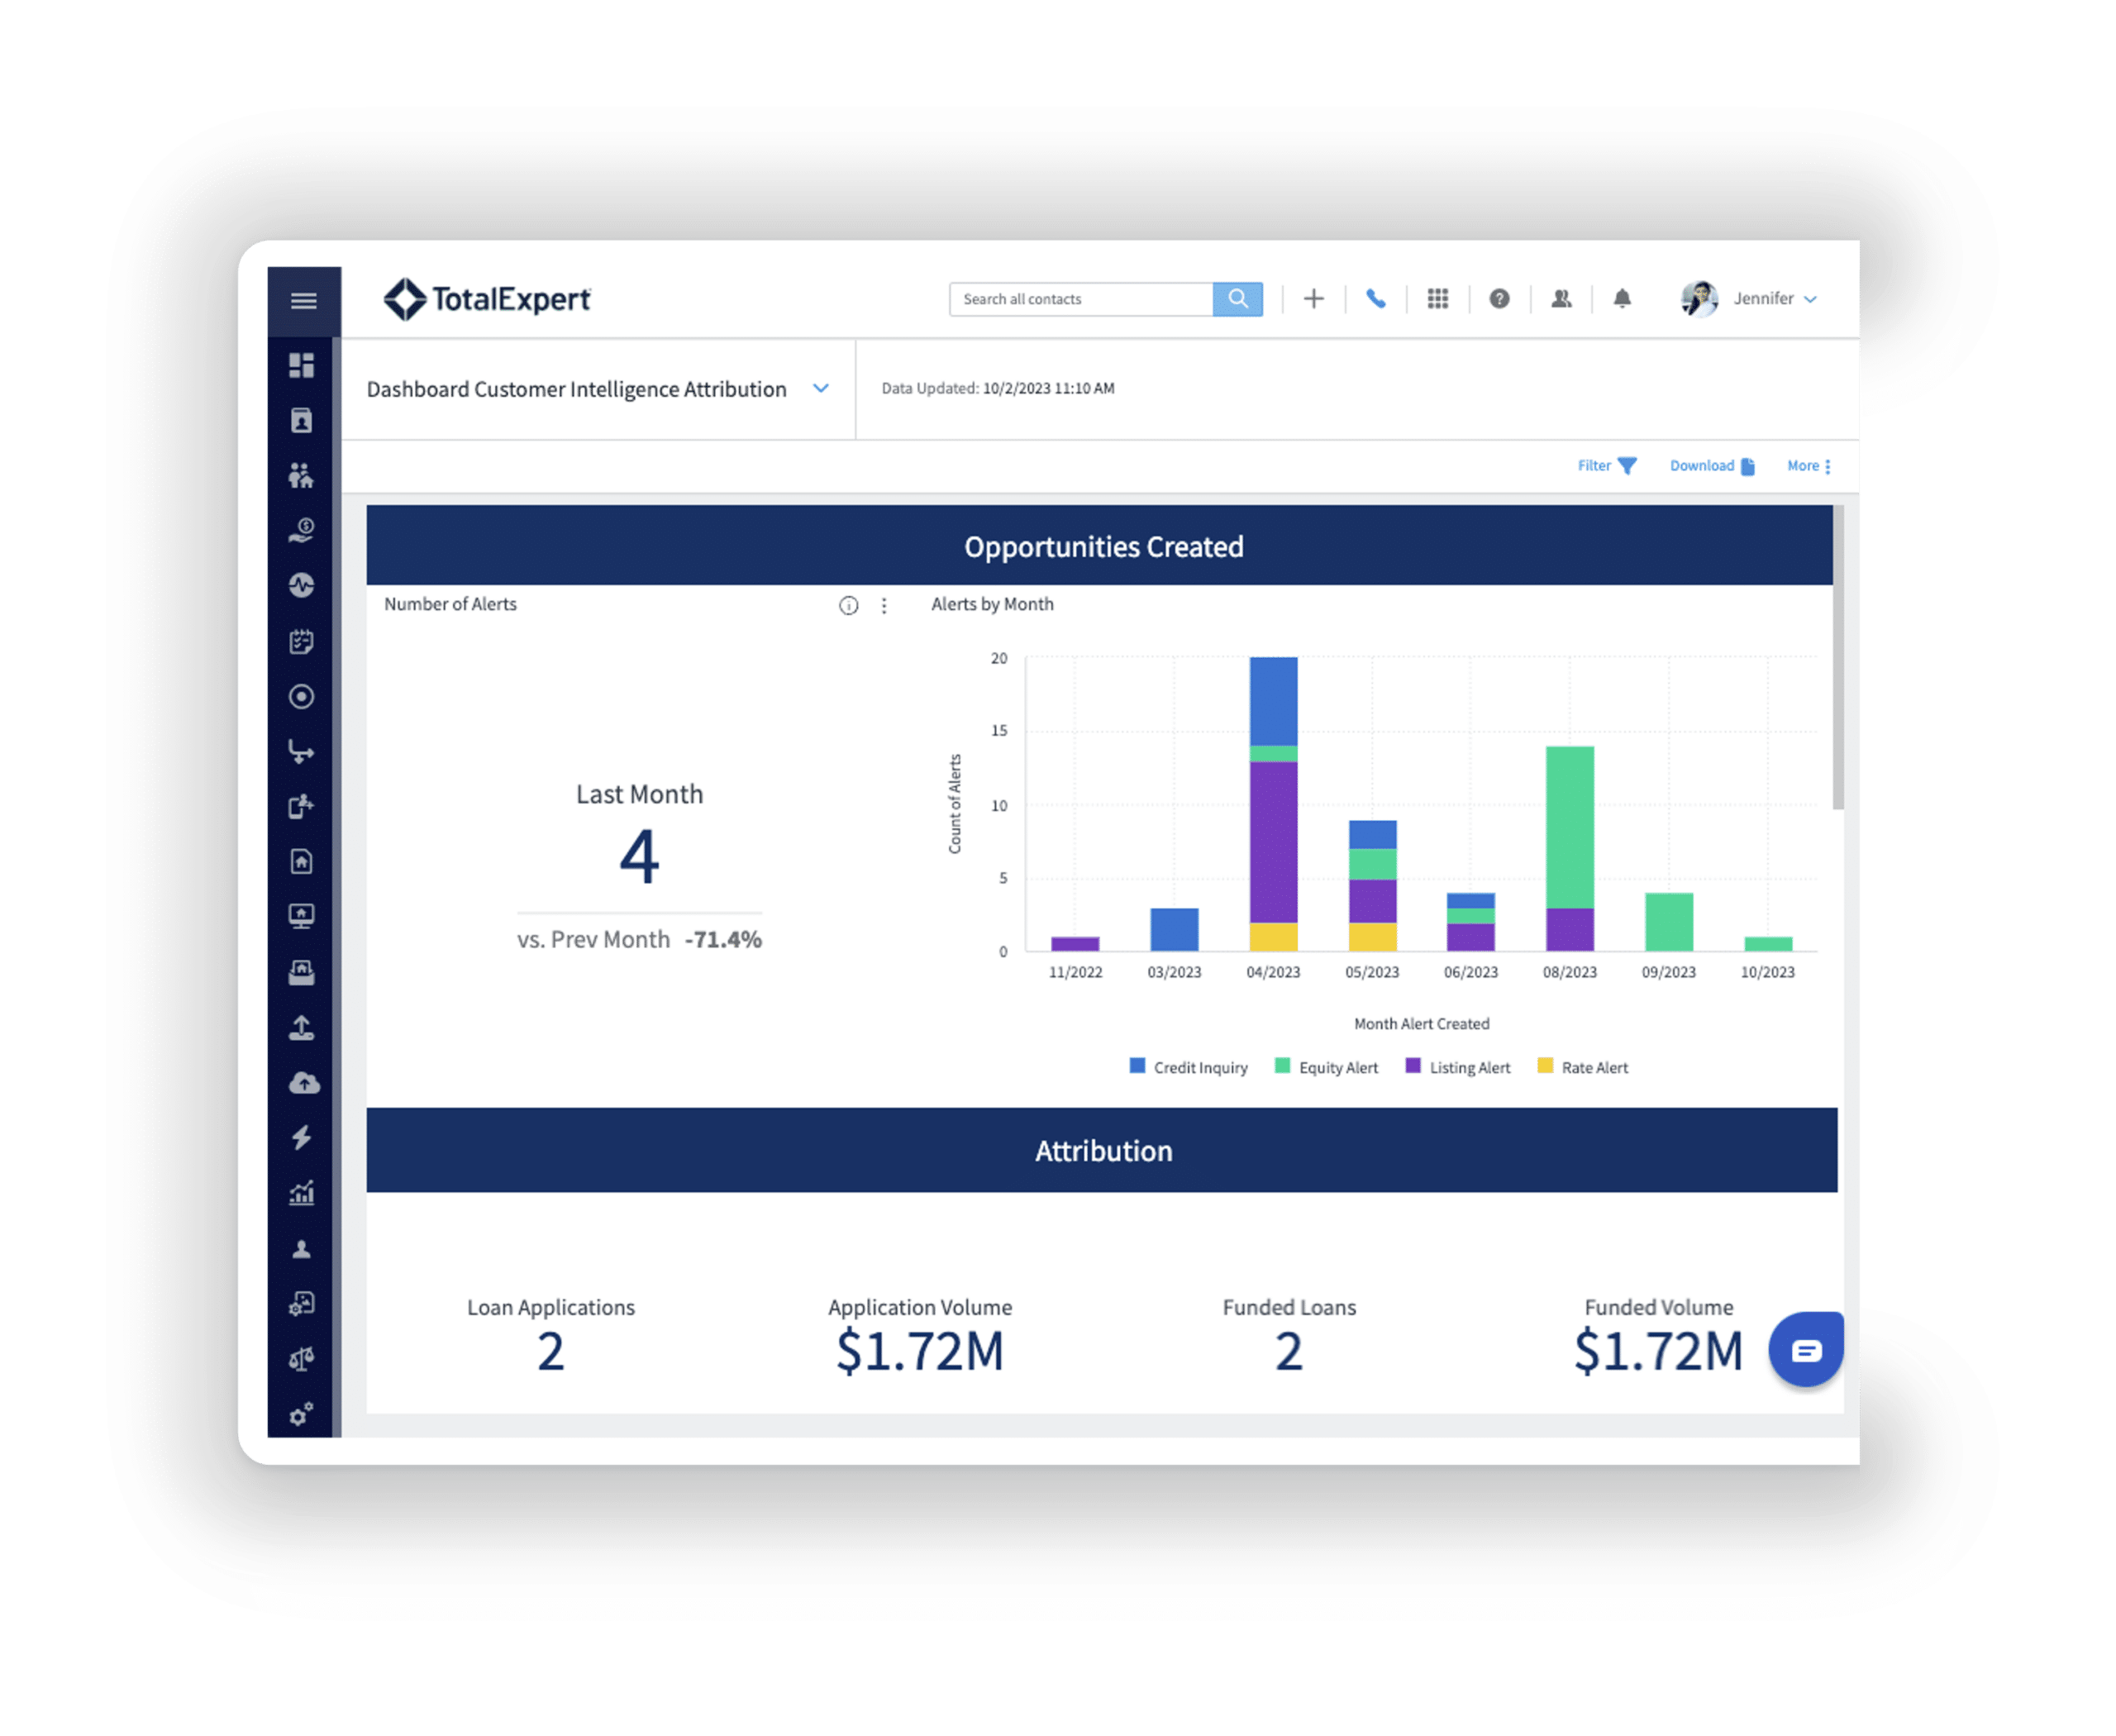2116x1736 pixels.
Task: Click the search contacts input field
Action: (1079, 297)
